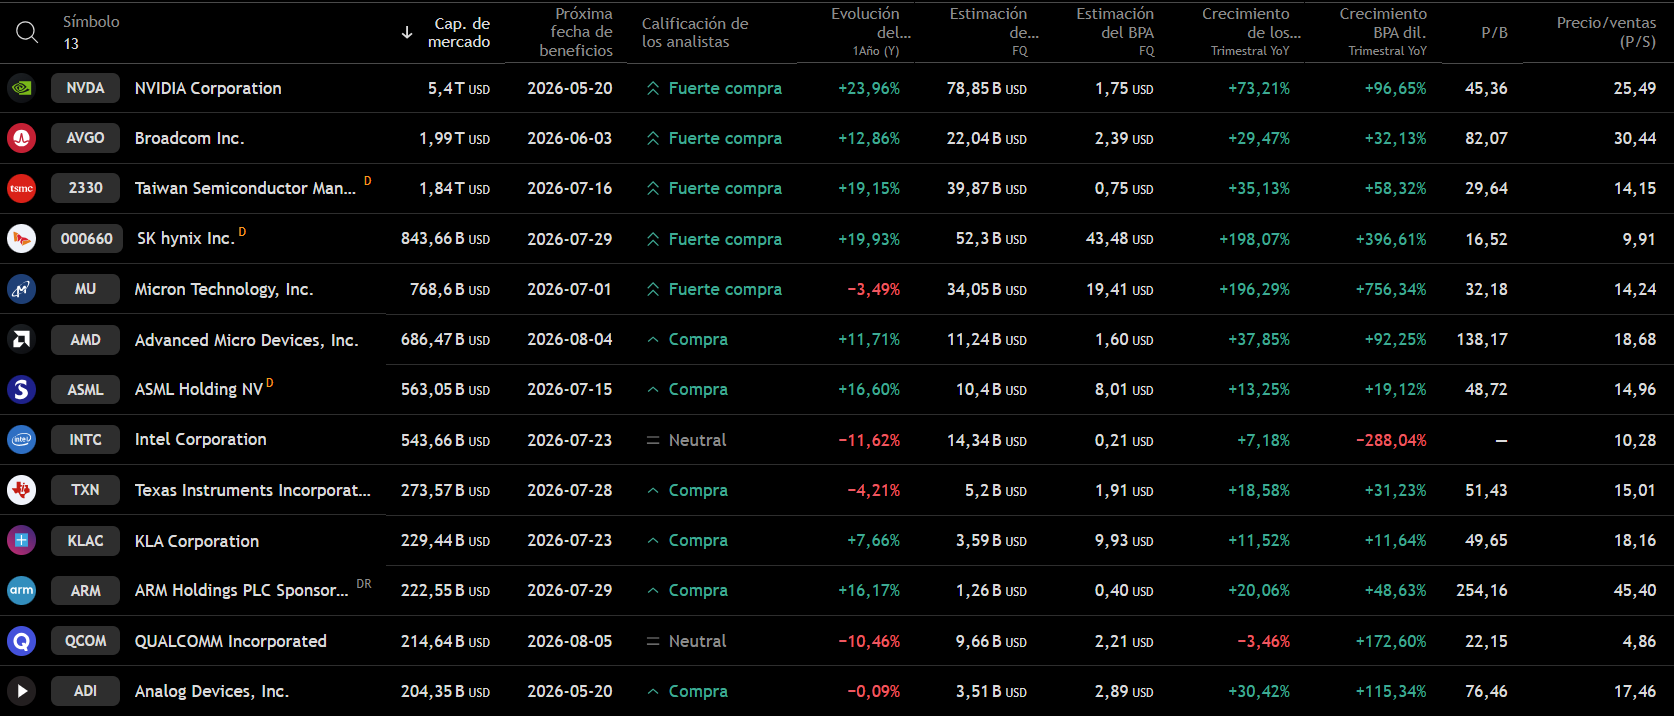This screenshot has height=716, width=1674.
Task: Open the MU ticker symbol
Action: (x=85, y=289)
